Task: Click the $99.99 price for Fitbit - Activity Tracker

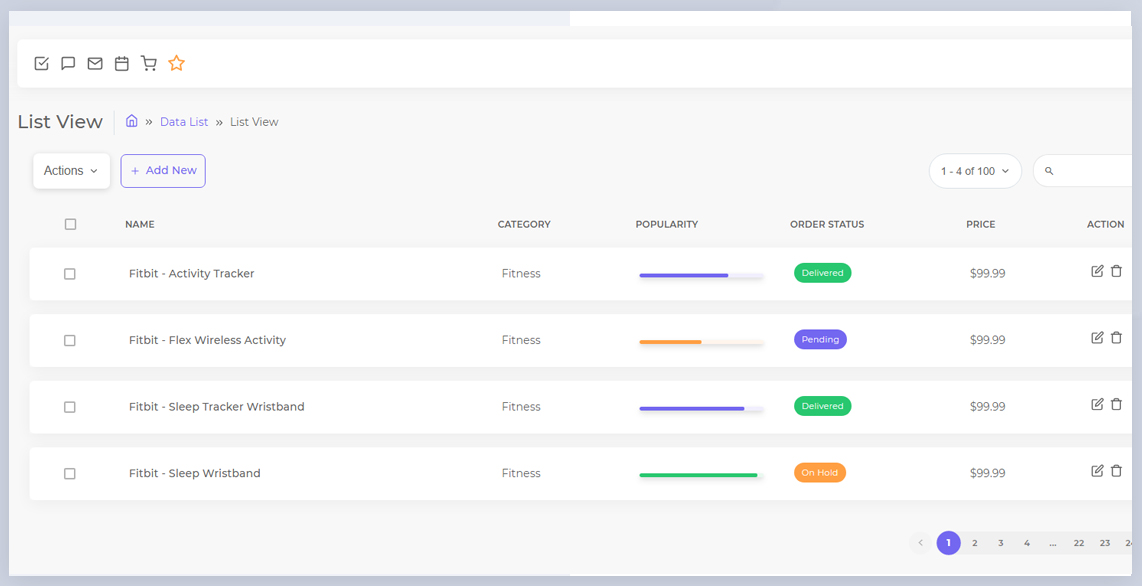Action: [988, 274]
